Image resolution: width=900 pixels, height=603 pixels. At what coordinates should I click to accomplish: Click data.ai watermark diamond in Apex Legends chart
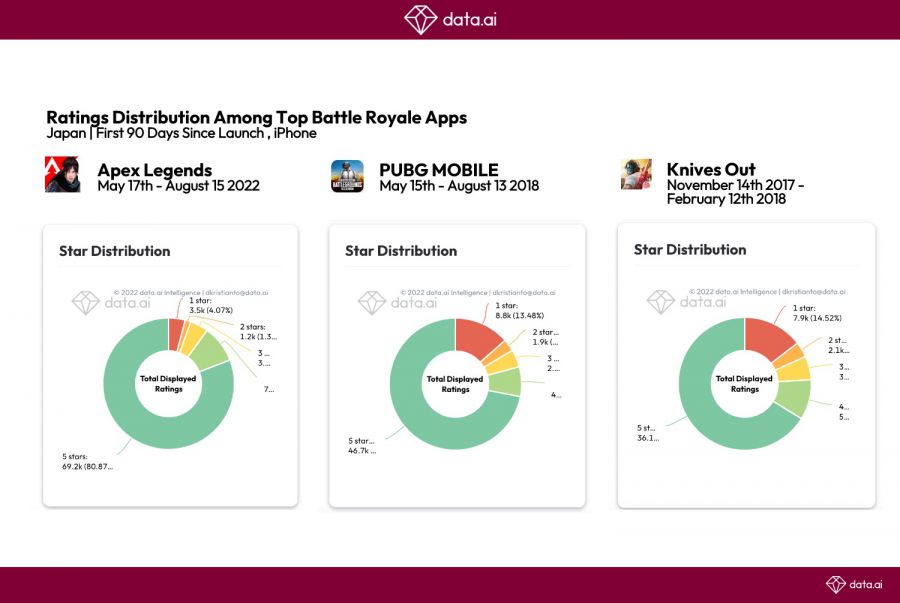(85, 303)
